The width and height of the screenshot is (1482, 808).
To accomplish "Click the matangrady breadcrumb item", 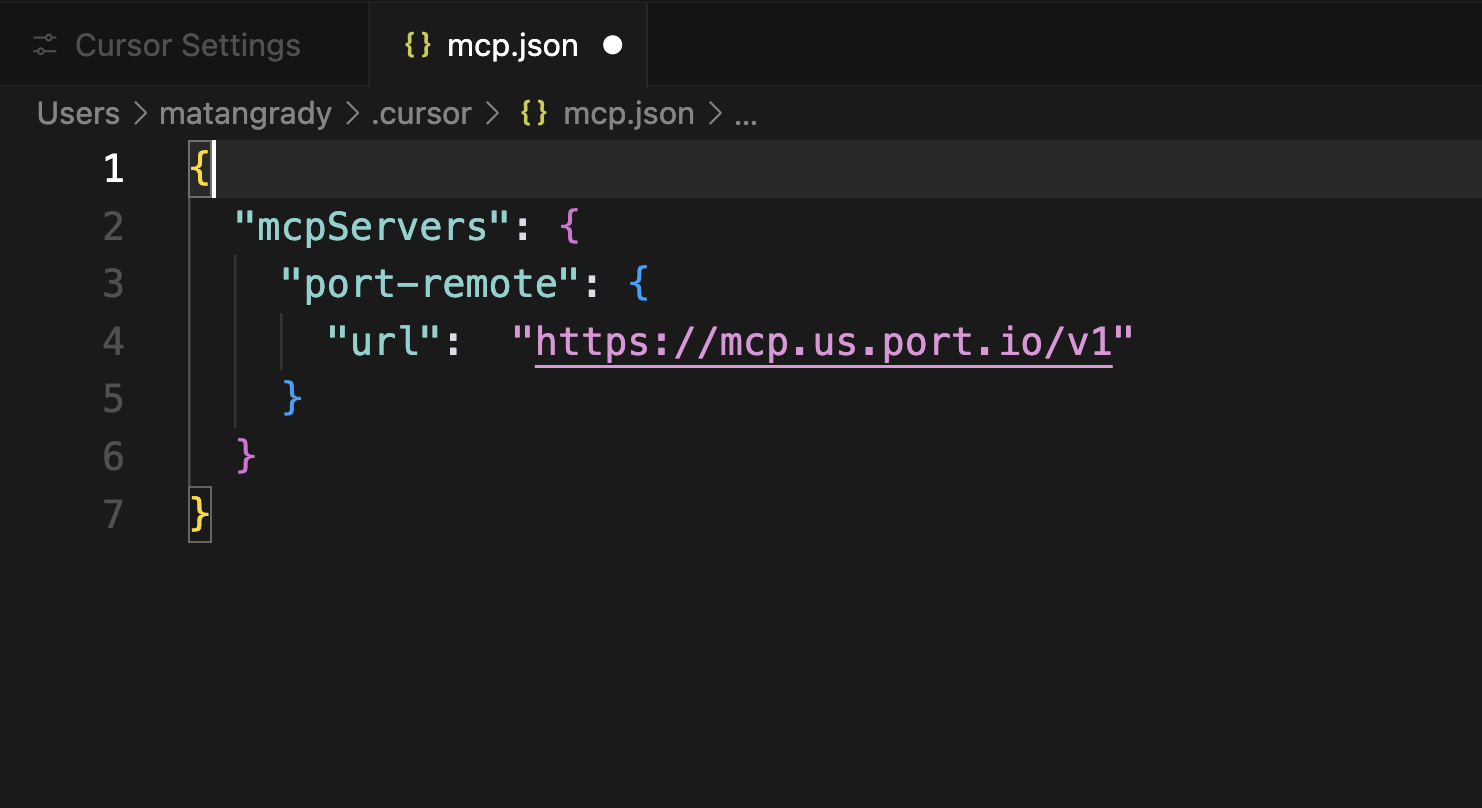I will tap(245, 113).
